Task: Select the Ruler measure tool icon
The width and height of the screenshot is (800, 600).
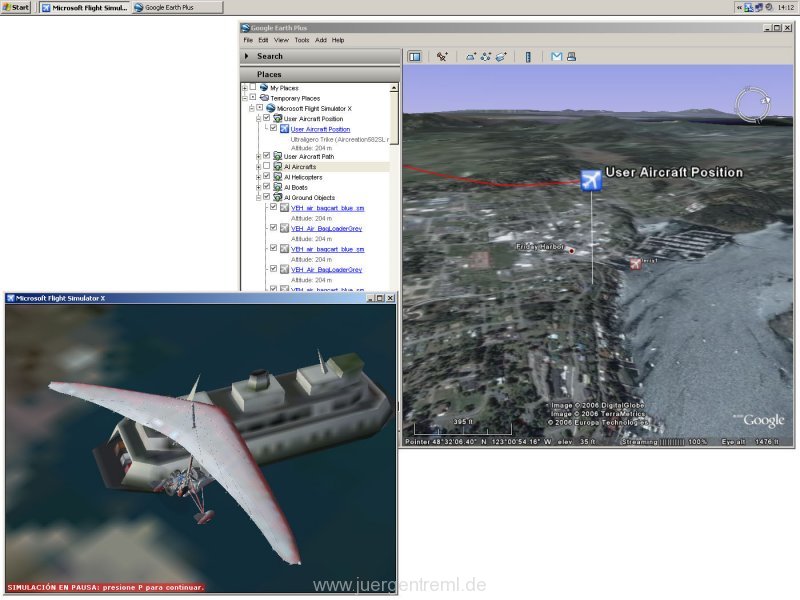Action: (x=528, y=57)
